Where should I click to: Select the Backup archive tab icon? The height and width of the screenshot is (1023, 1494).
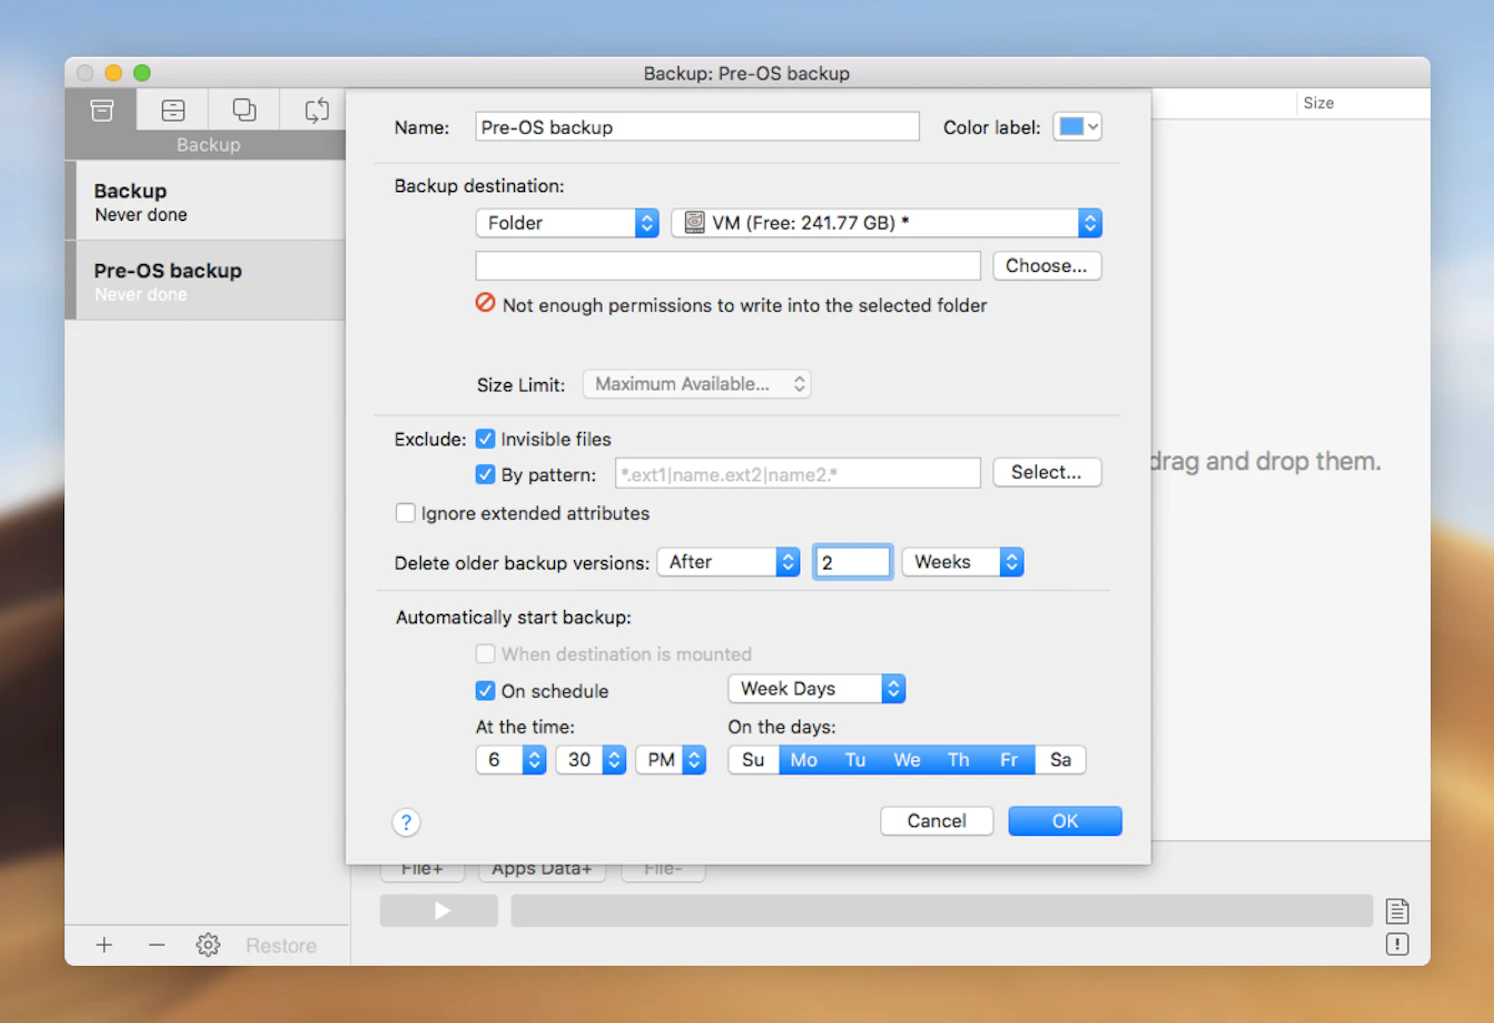point(102,110)
